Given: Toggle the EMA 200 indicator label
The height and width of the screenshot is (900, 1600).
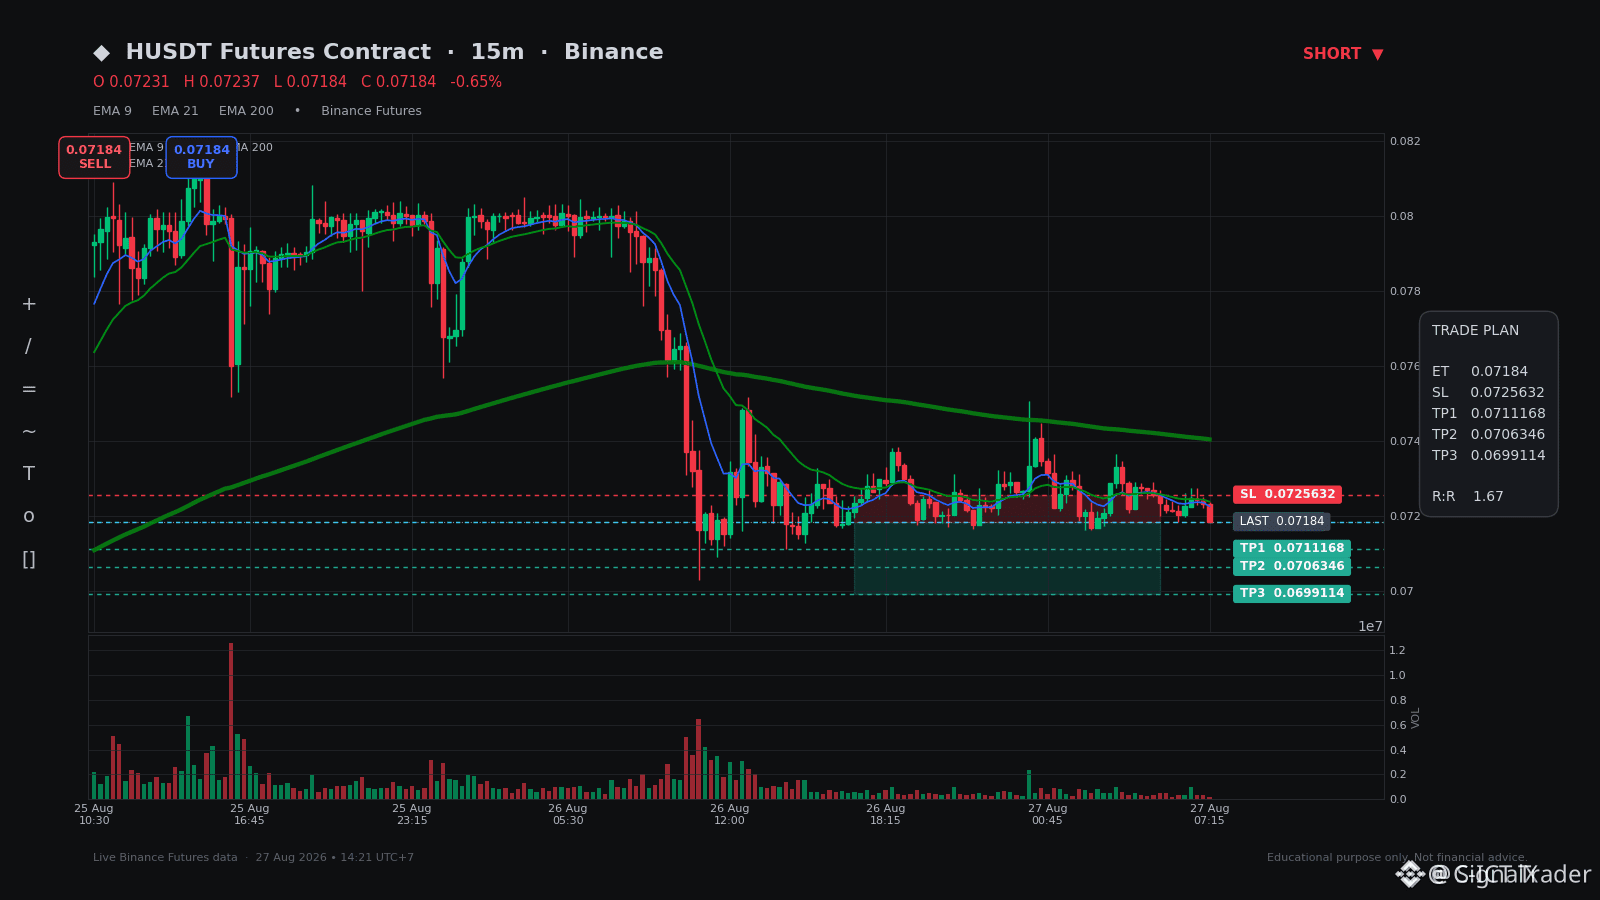Looking at the screenshot, I should pyautogui.click(x=246, y=111).
